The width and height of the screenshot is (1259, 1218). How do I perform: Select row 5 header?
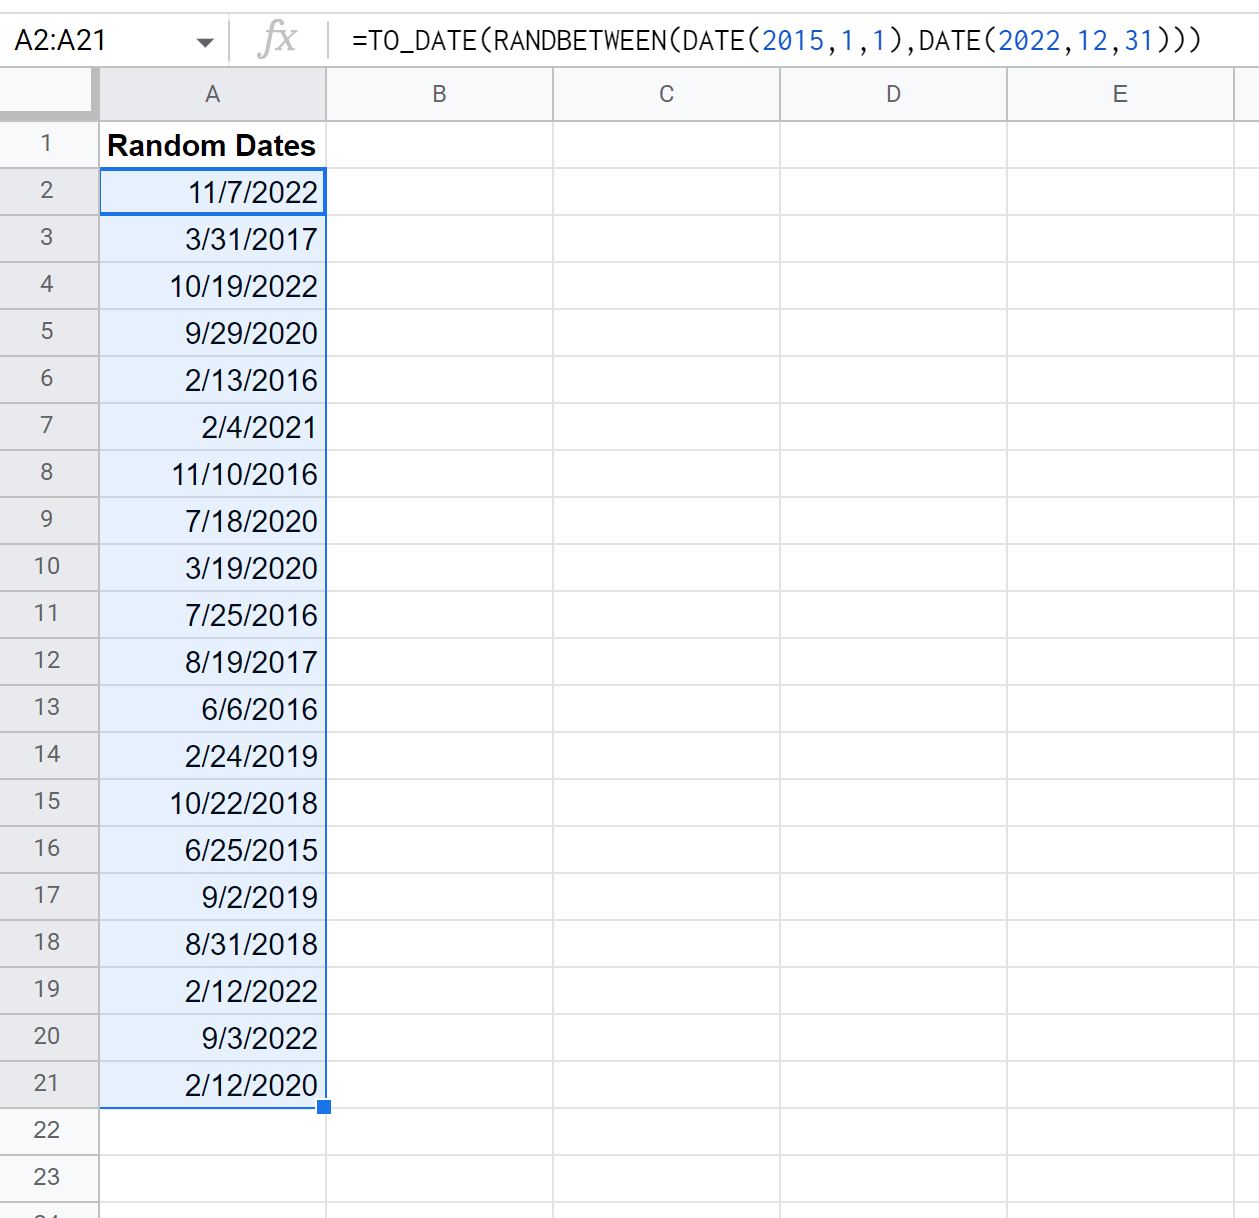coord(48,332)
